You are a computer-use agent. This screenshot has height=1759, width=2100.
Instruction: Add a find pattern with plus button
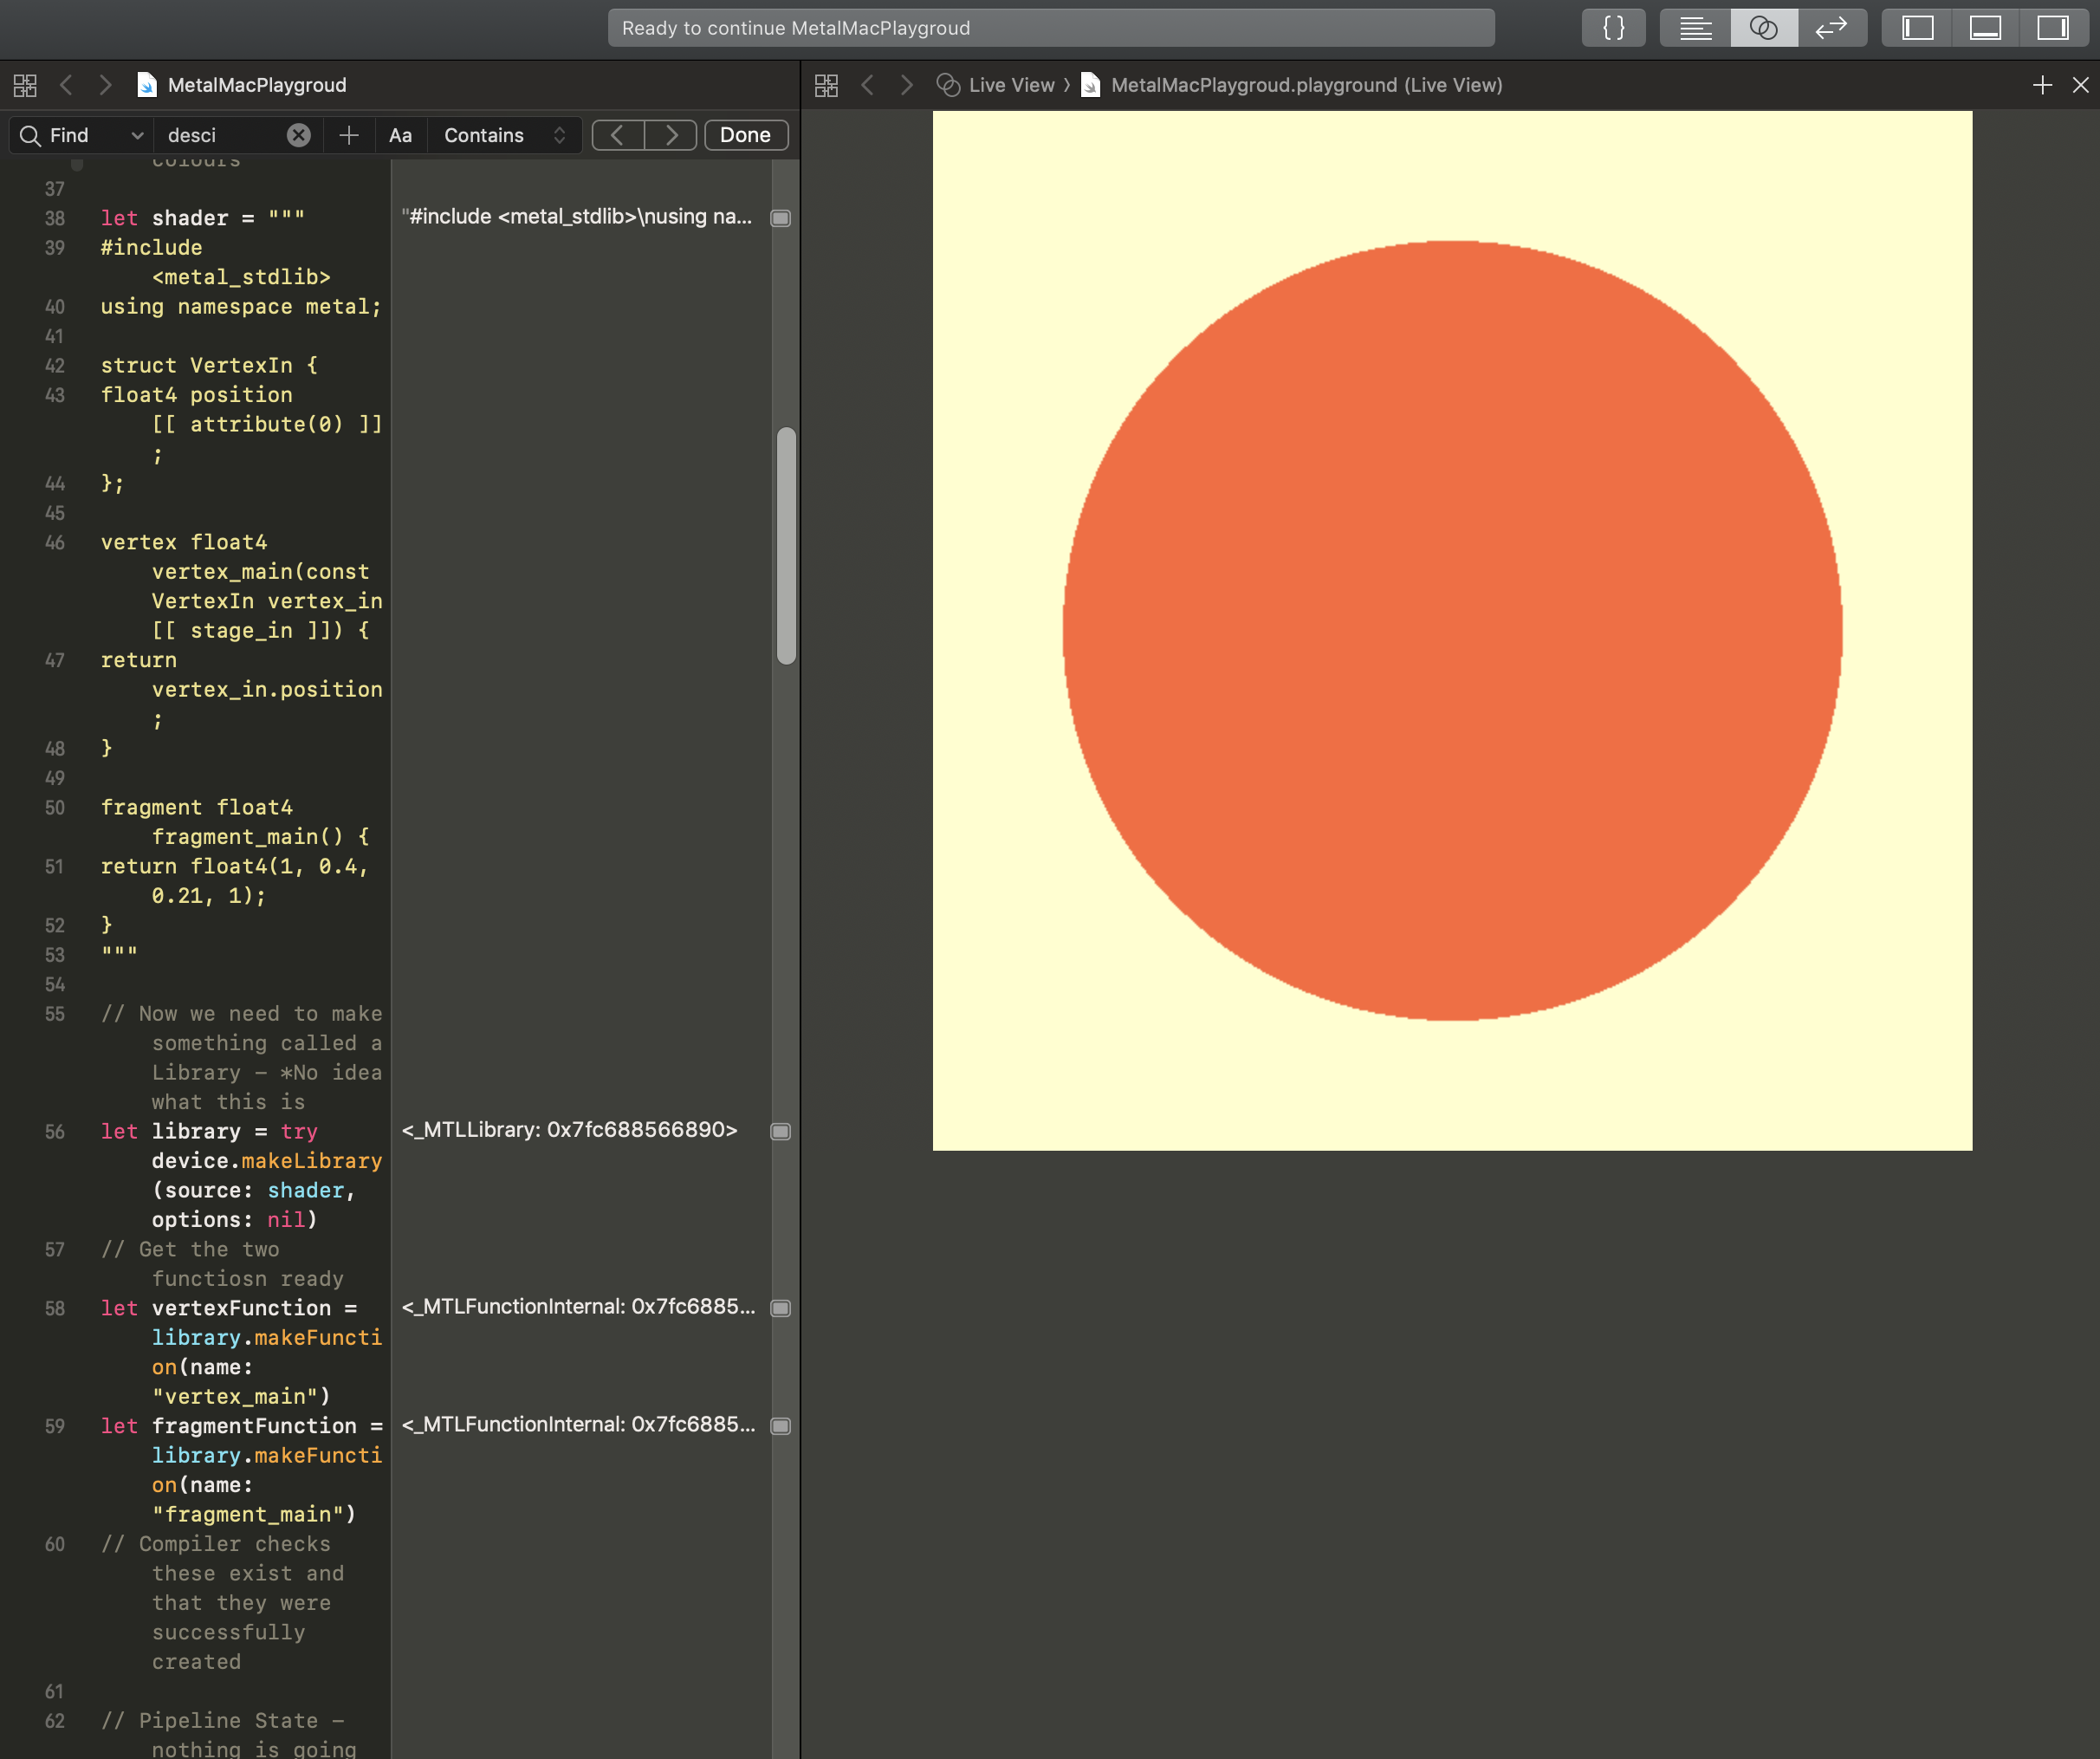coord(348,135)
